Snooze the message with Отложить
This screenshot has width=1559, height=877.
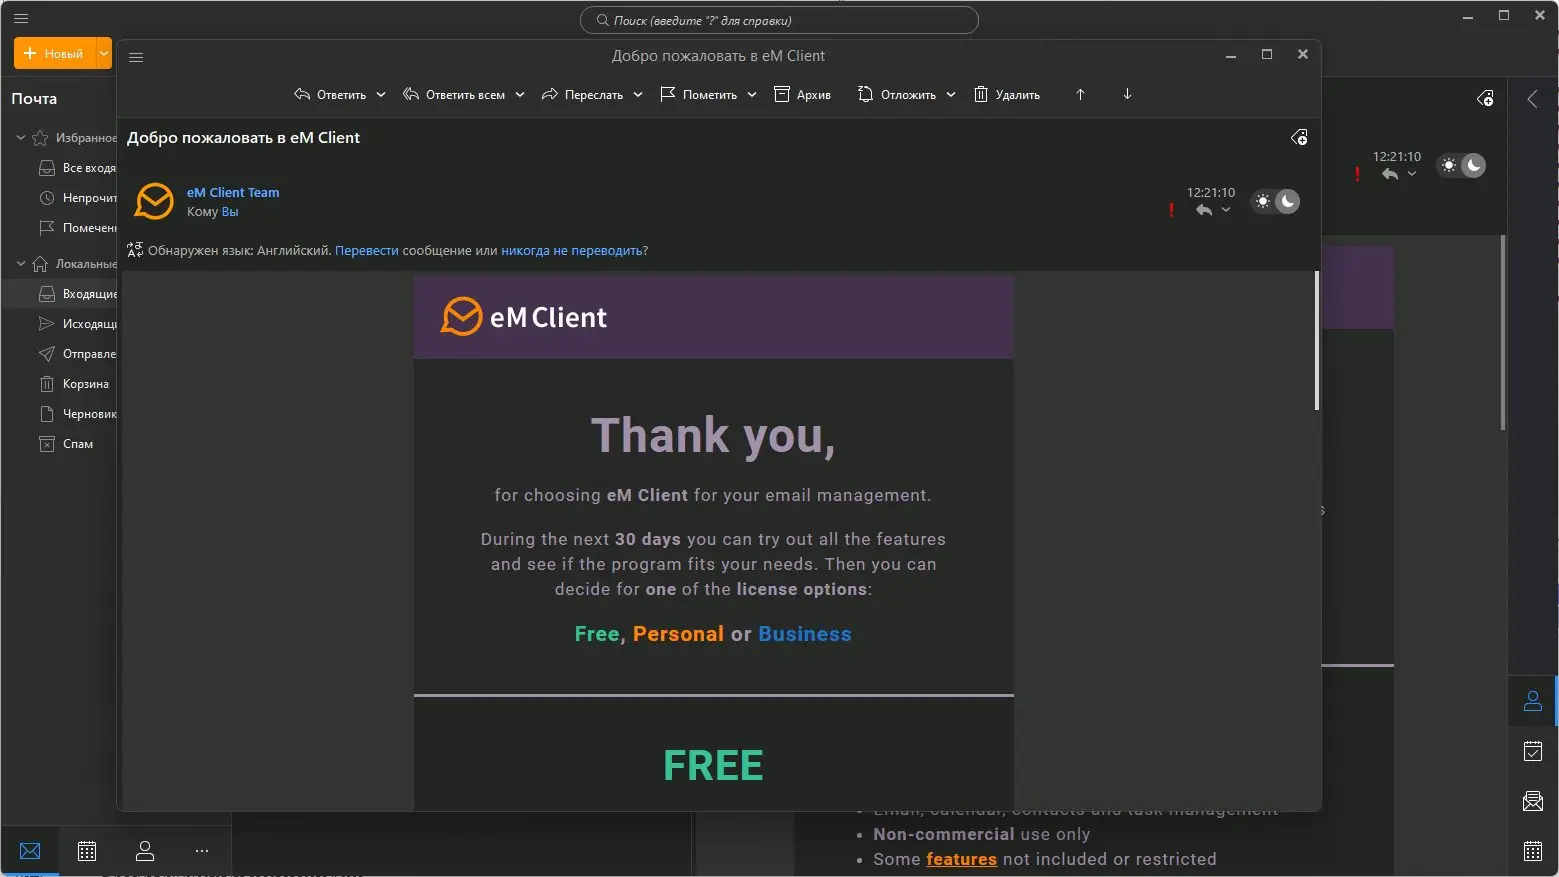897,95
